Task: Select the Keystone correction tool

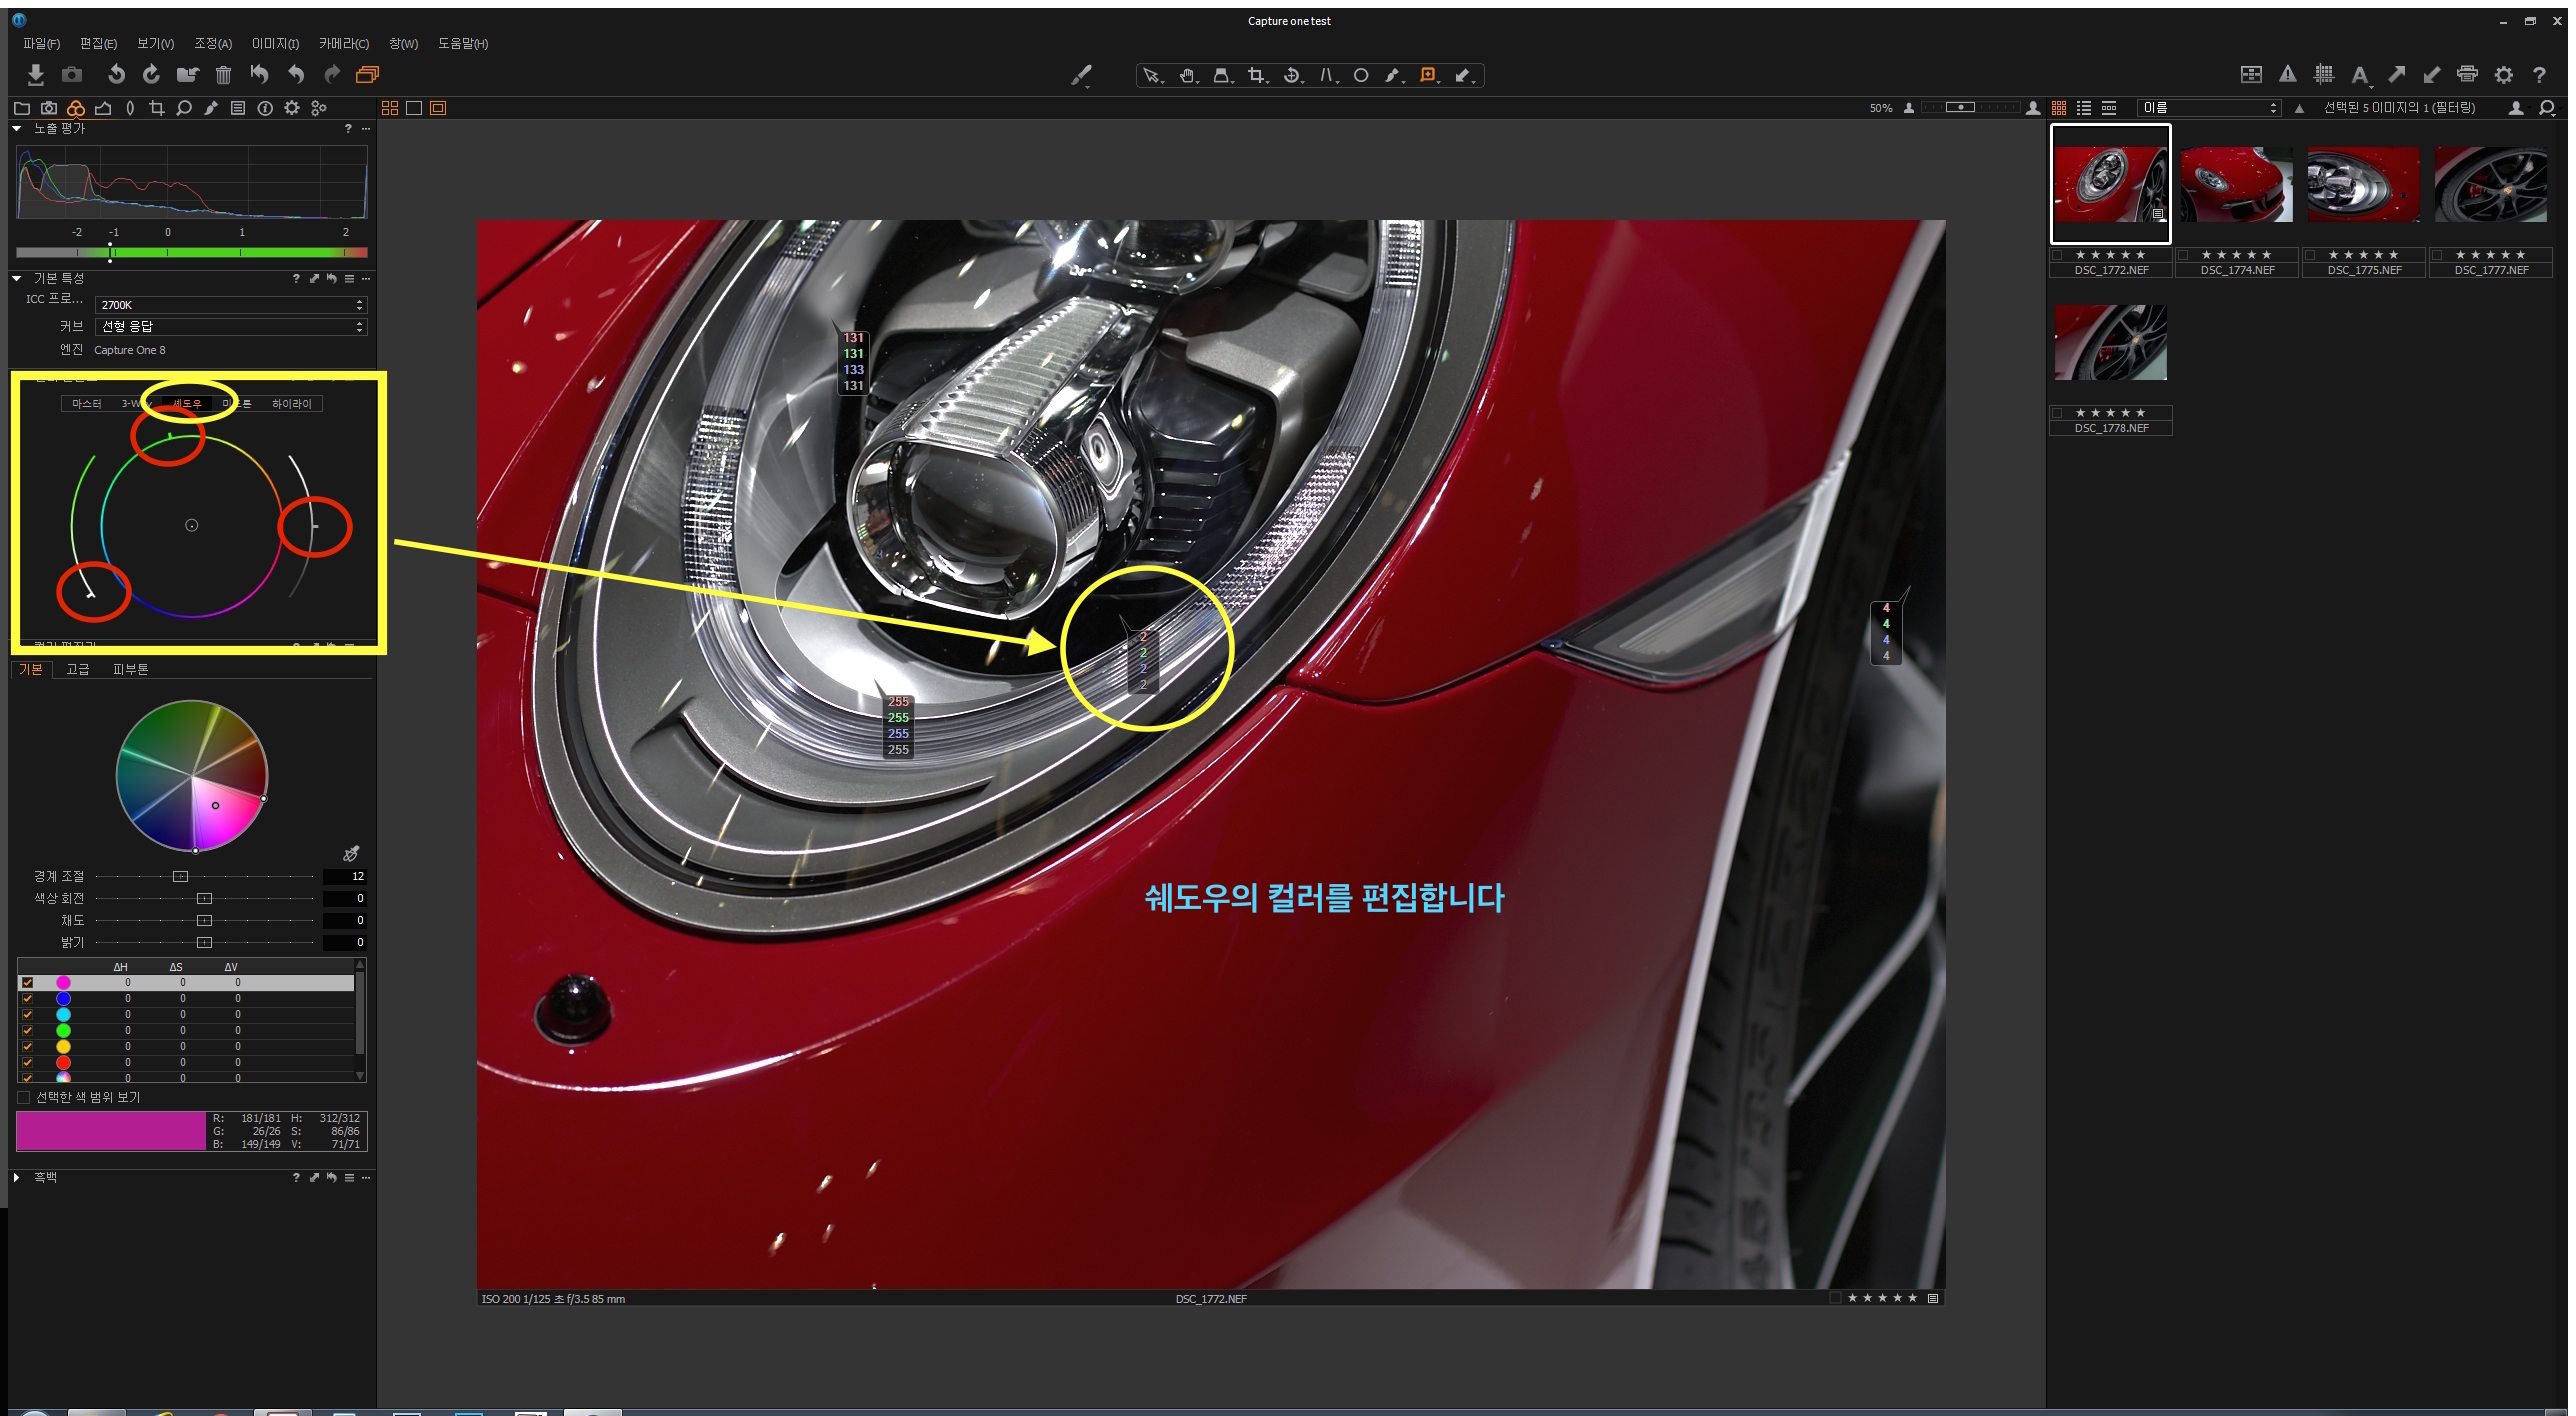Action: pyautogui.click(x=1326, y=75)
